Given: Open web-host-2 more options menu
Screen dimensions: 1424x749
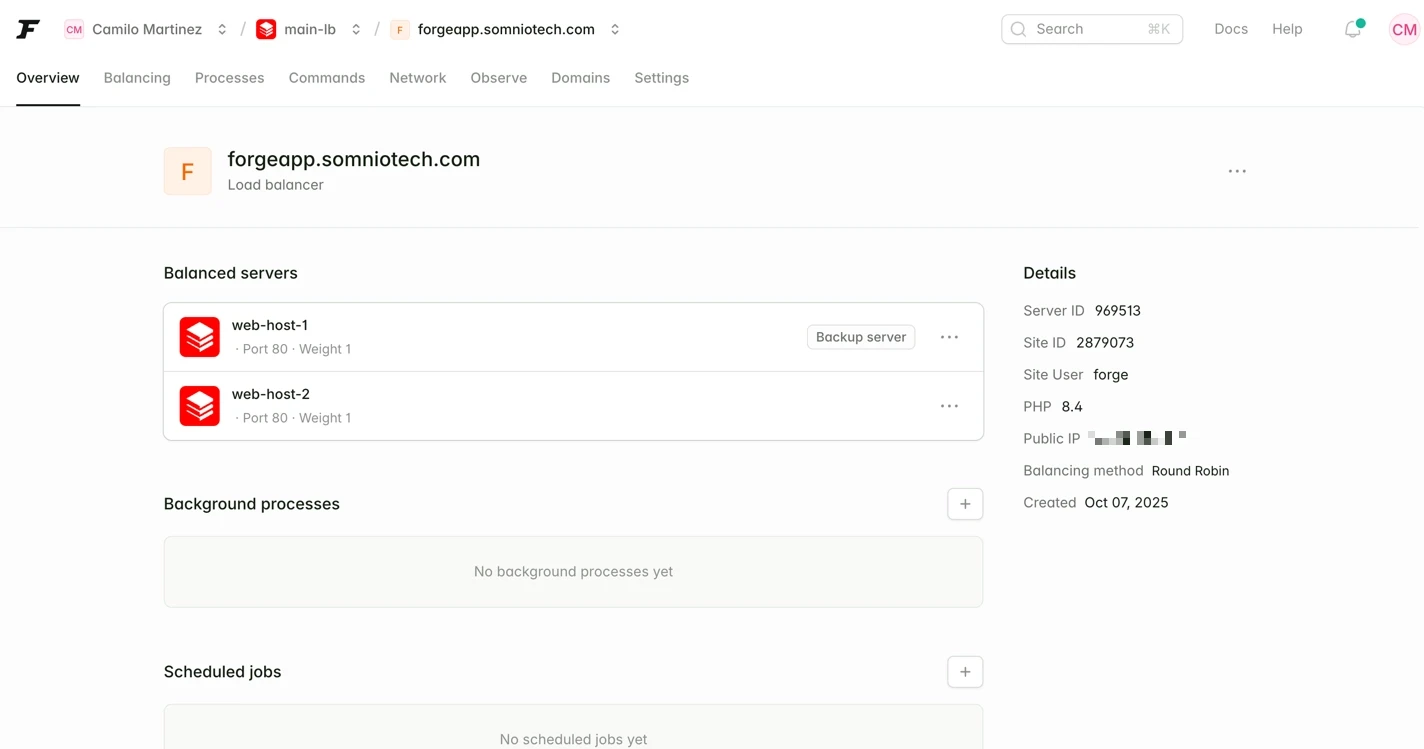Looking at the screenshot, I should tap(949, 406).
